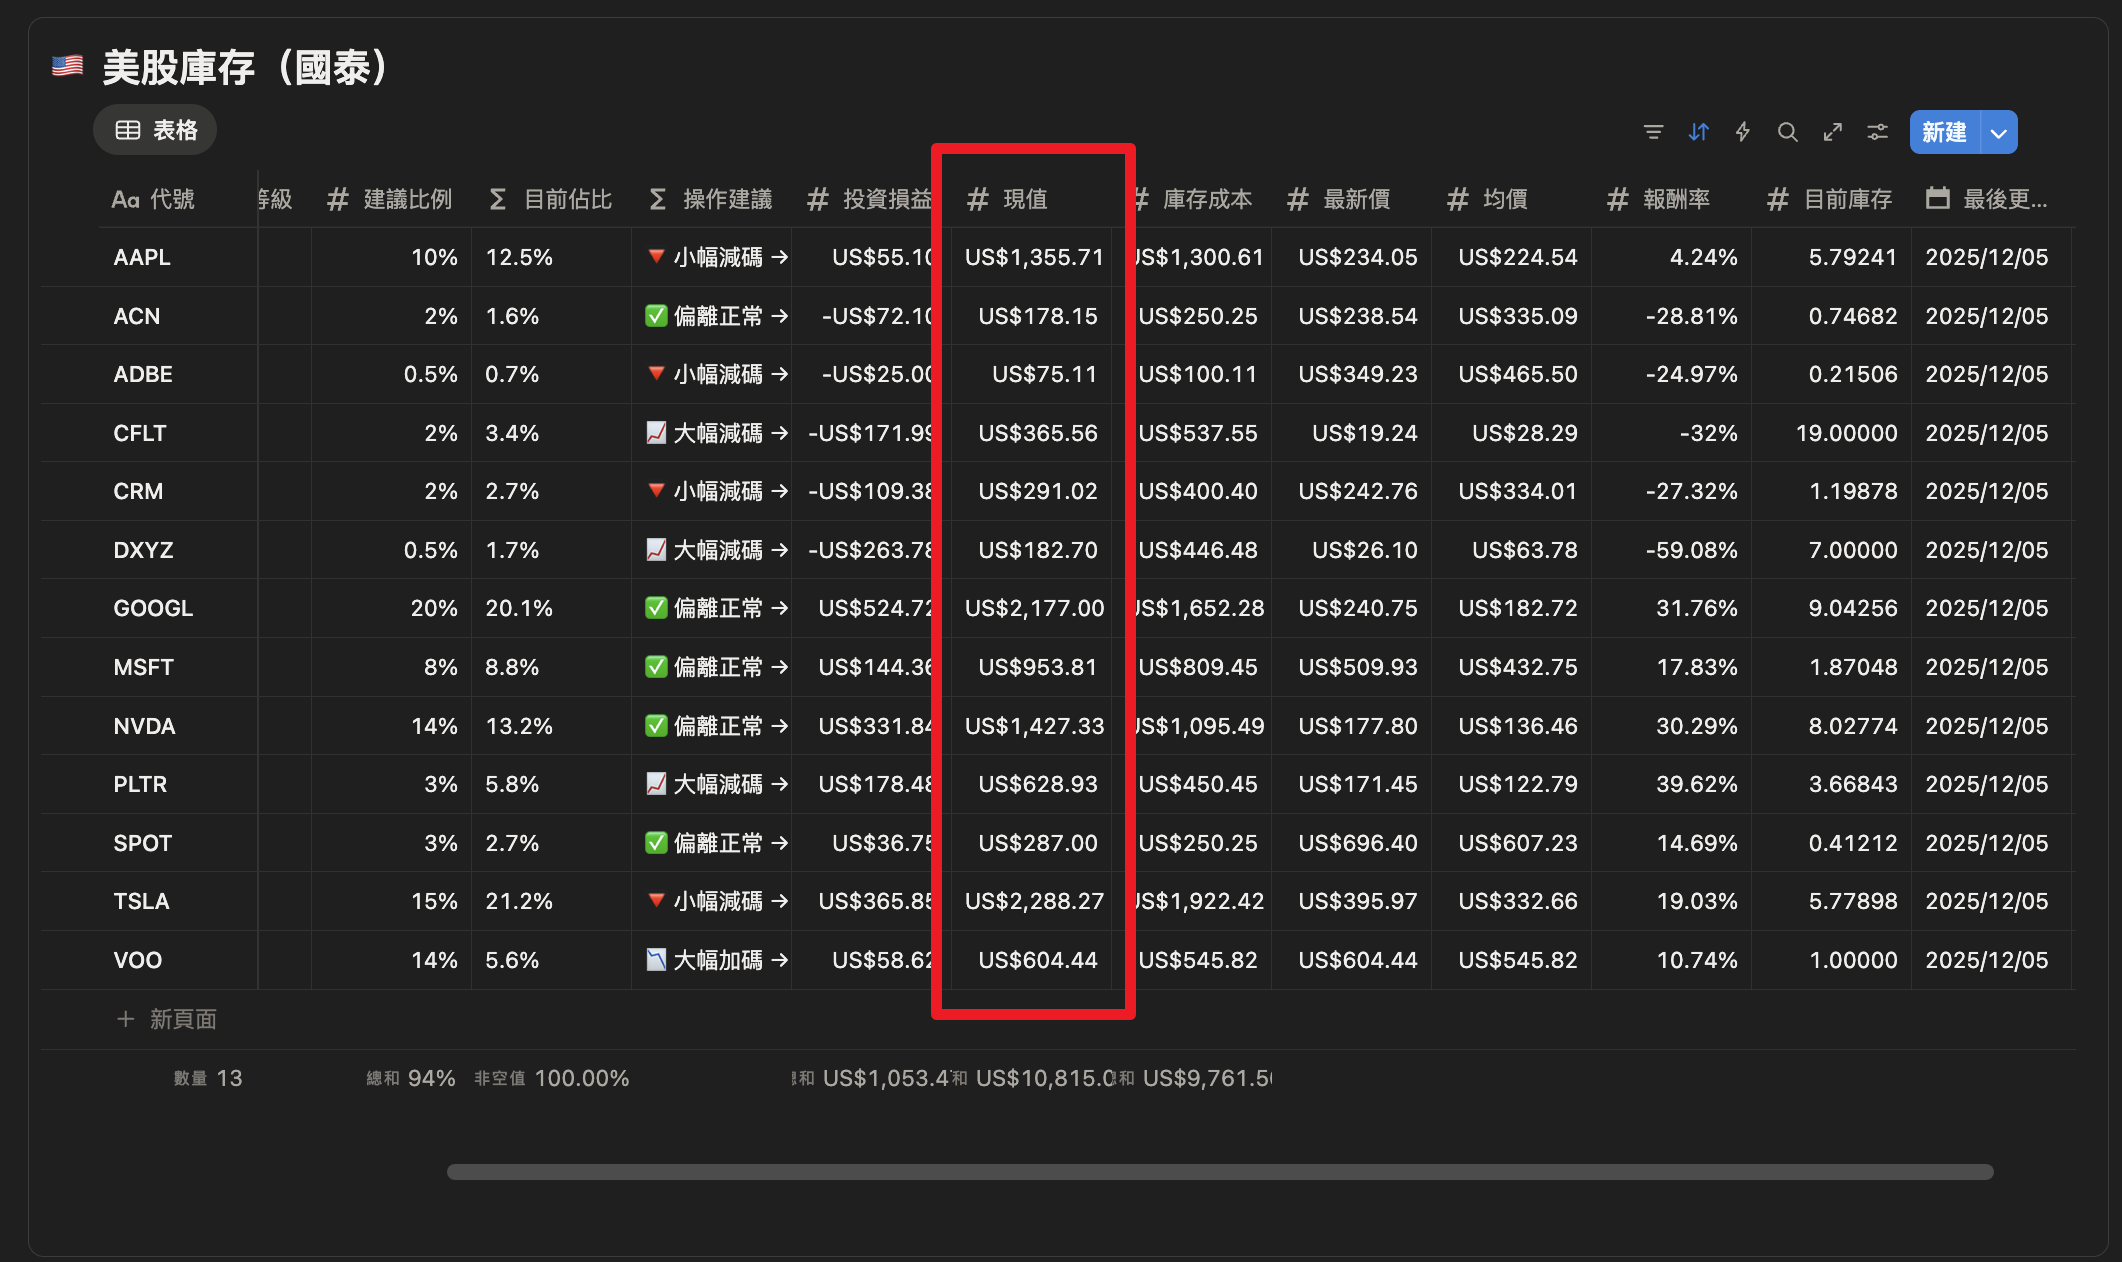Image resolution: width=2122 pixels, height=1262 pixels.
Task: Select the 表格 view tab
Action: [155, 130]
